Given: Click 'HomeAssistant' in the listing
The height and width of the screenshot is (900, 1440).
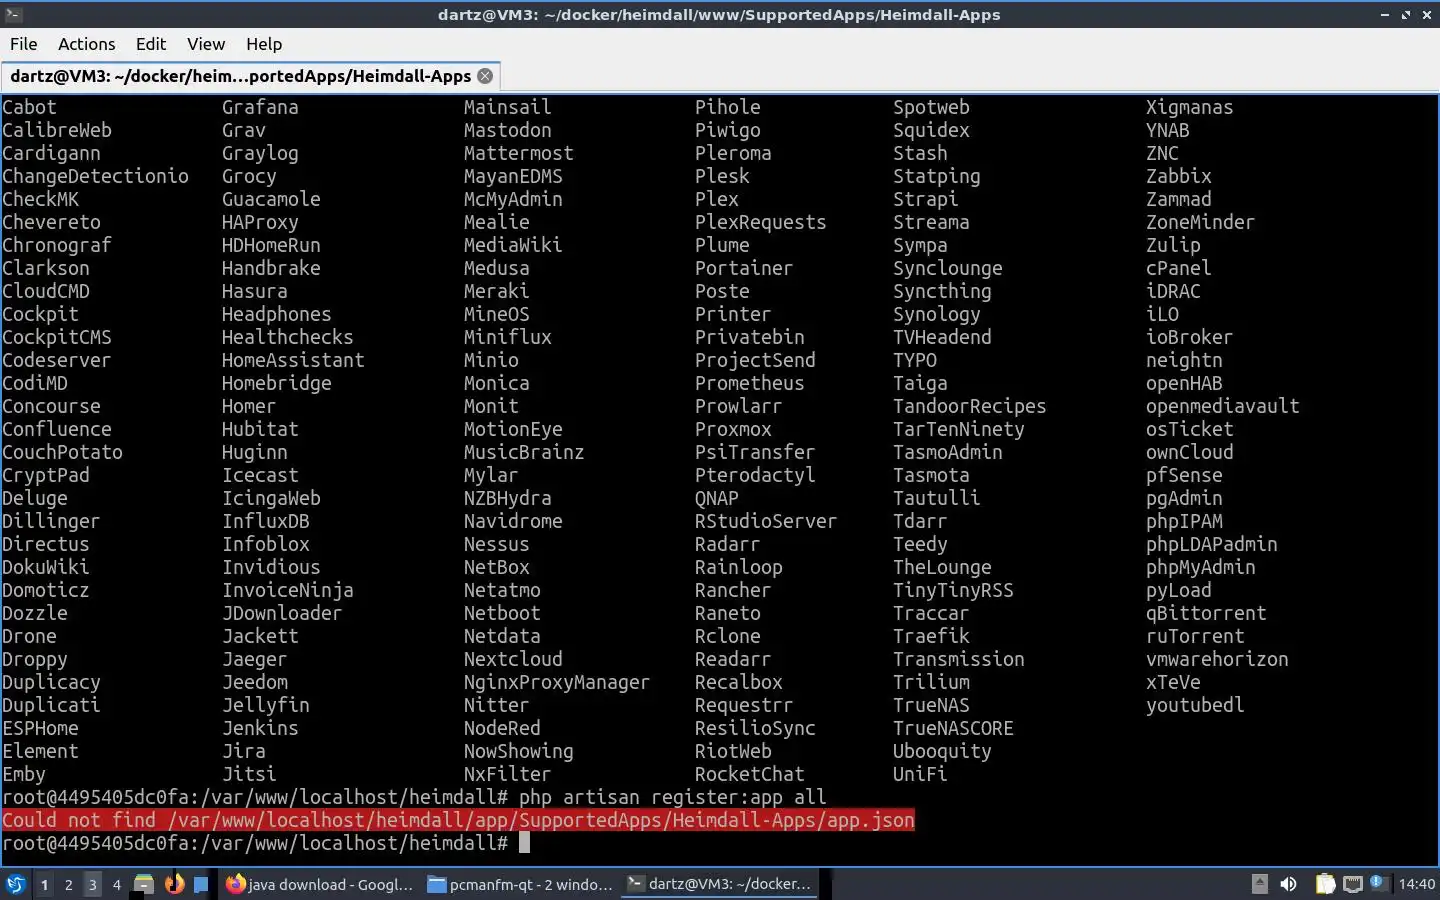Looking at the screenshot, I should 293,360.
